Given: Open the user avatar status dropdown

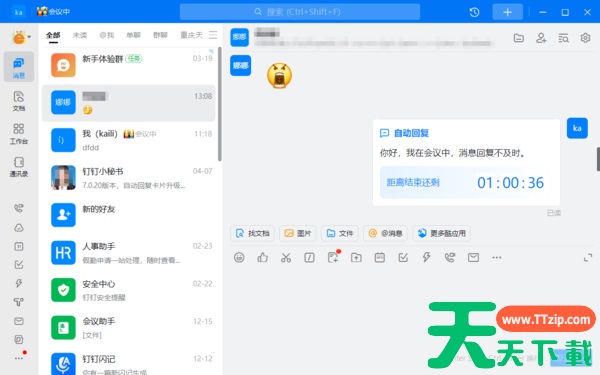Looking at the screenshot, I should 21,38.
